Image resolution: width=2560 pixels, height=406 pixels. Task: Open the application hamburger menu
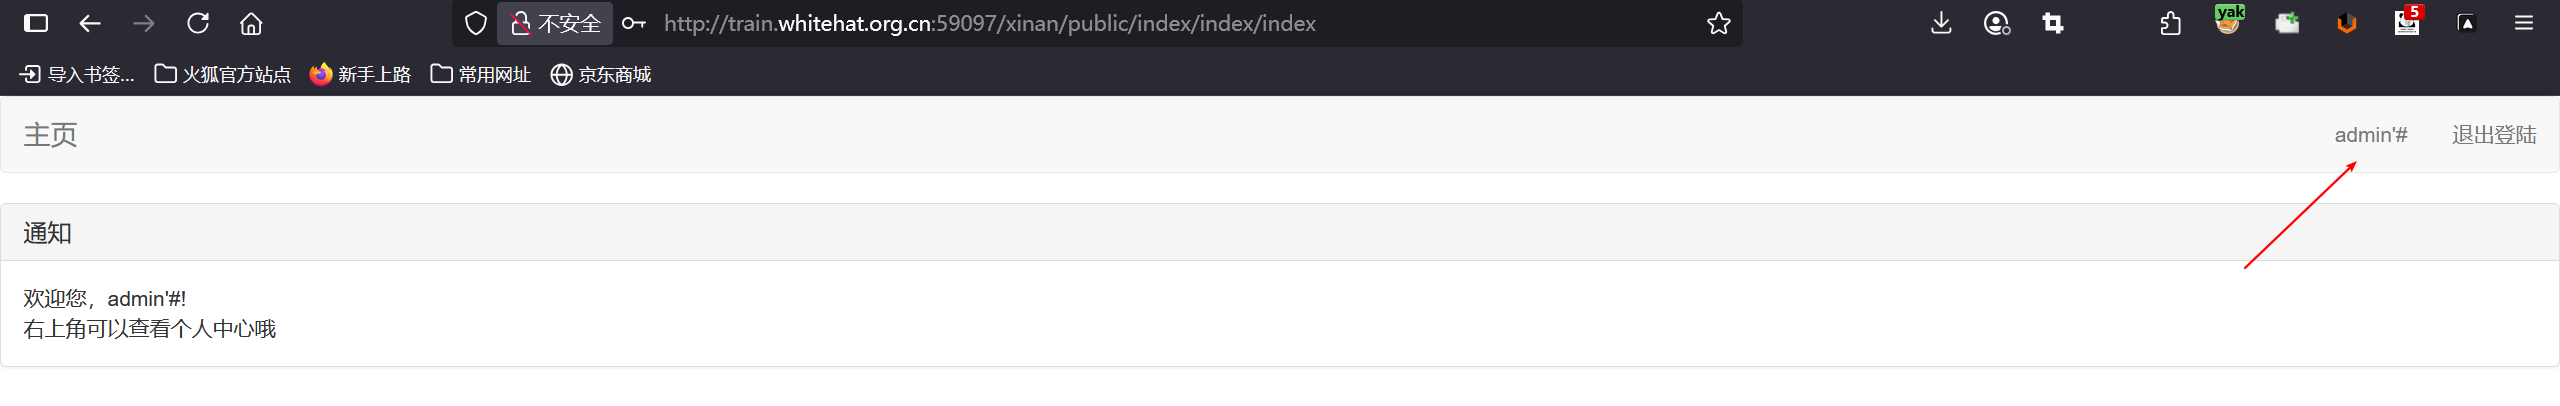(2524, 23)
